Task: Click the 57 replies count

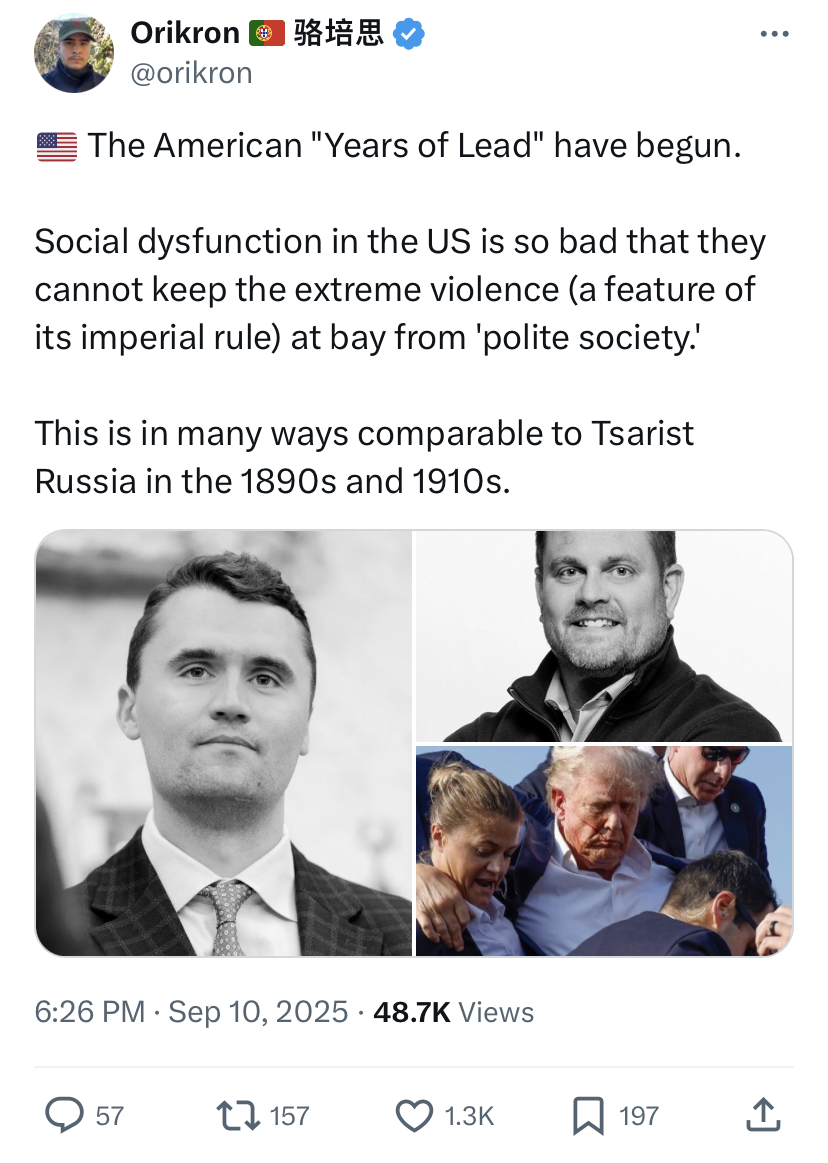Action: 109,1116
